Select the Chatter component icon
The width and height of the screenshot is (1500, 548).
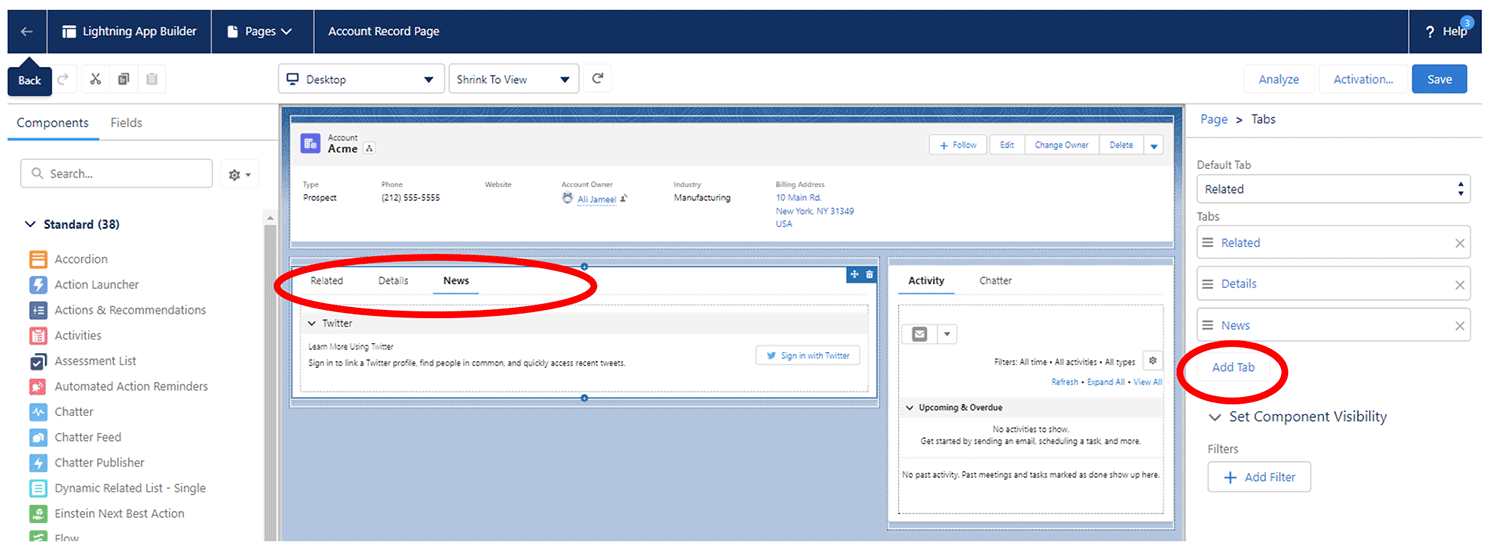click(x=38, y=412)
